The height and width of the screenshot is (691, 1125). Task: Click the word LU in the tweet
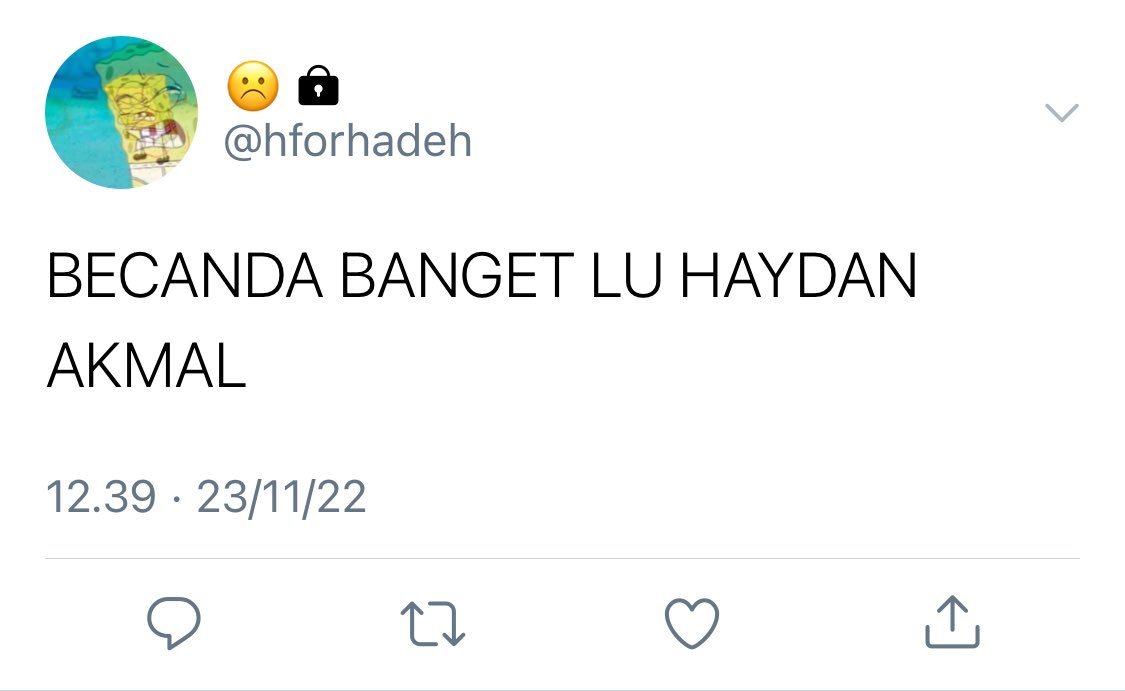pyautogui.click(x=626, y=276)
